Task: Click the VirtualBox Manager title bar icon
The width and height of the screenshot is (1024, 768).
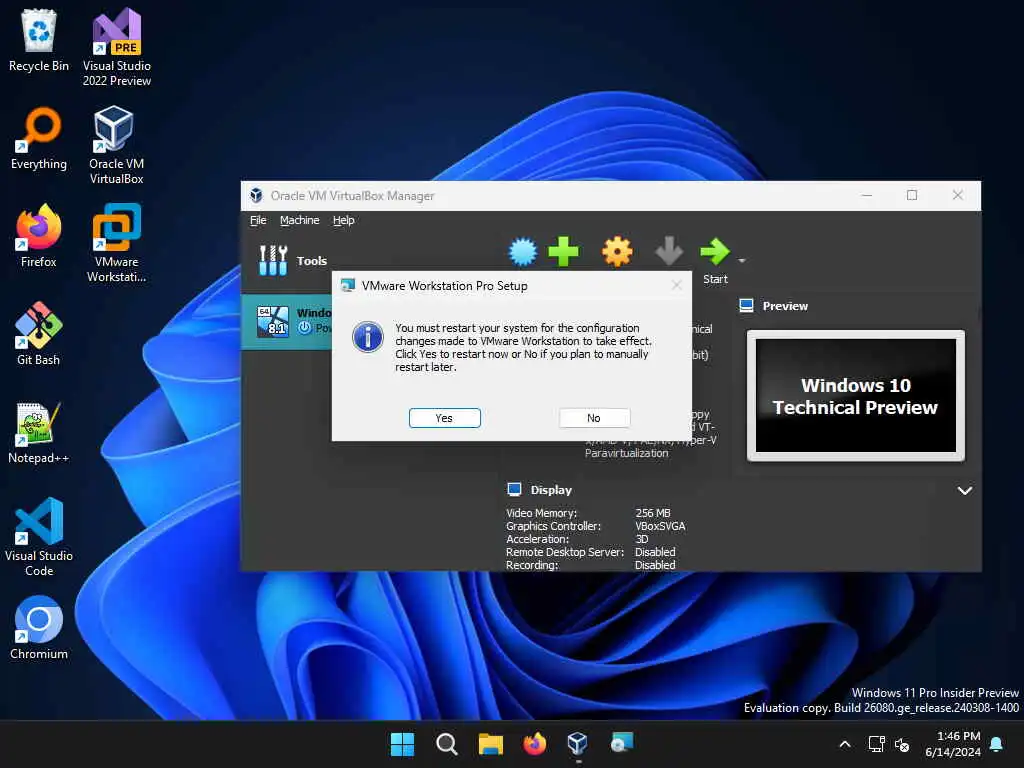Action: [256, 195]
